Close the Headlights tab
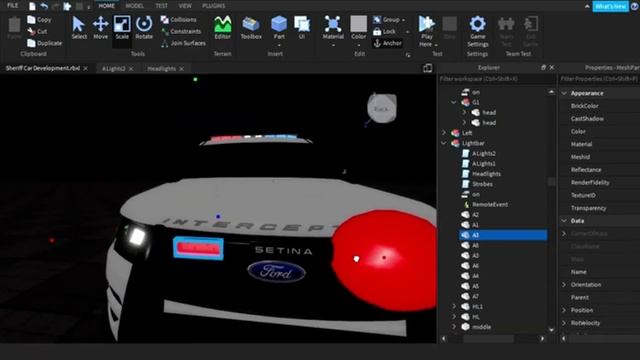This screenshot has height=360, width=640. pos(181,69)
